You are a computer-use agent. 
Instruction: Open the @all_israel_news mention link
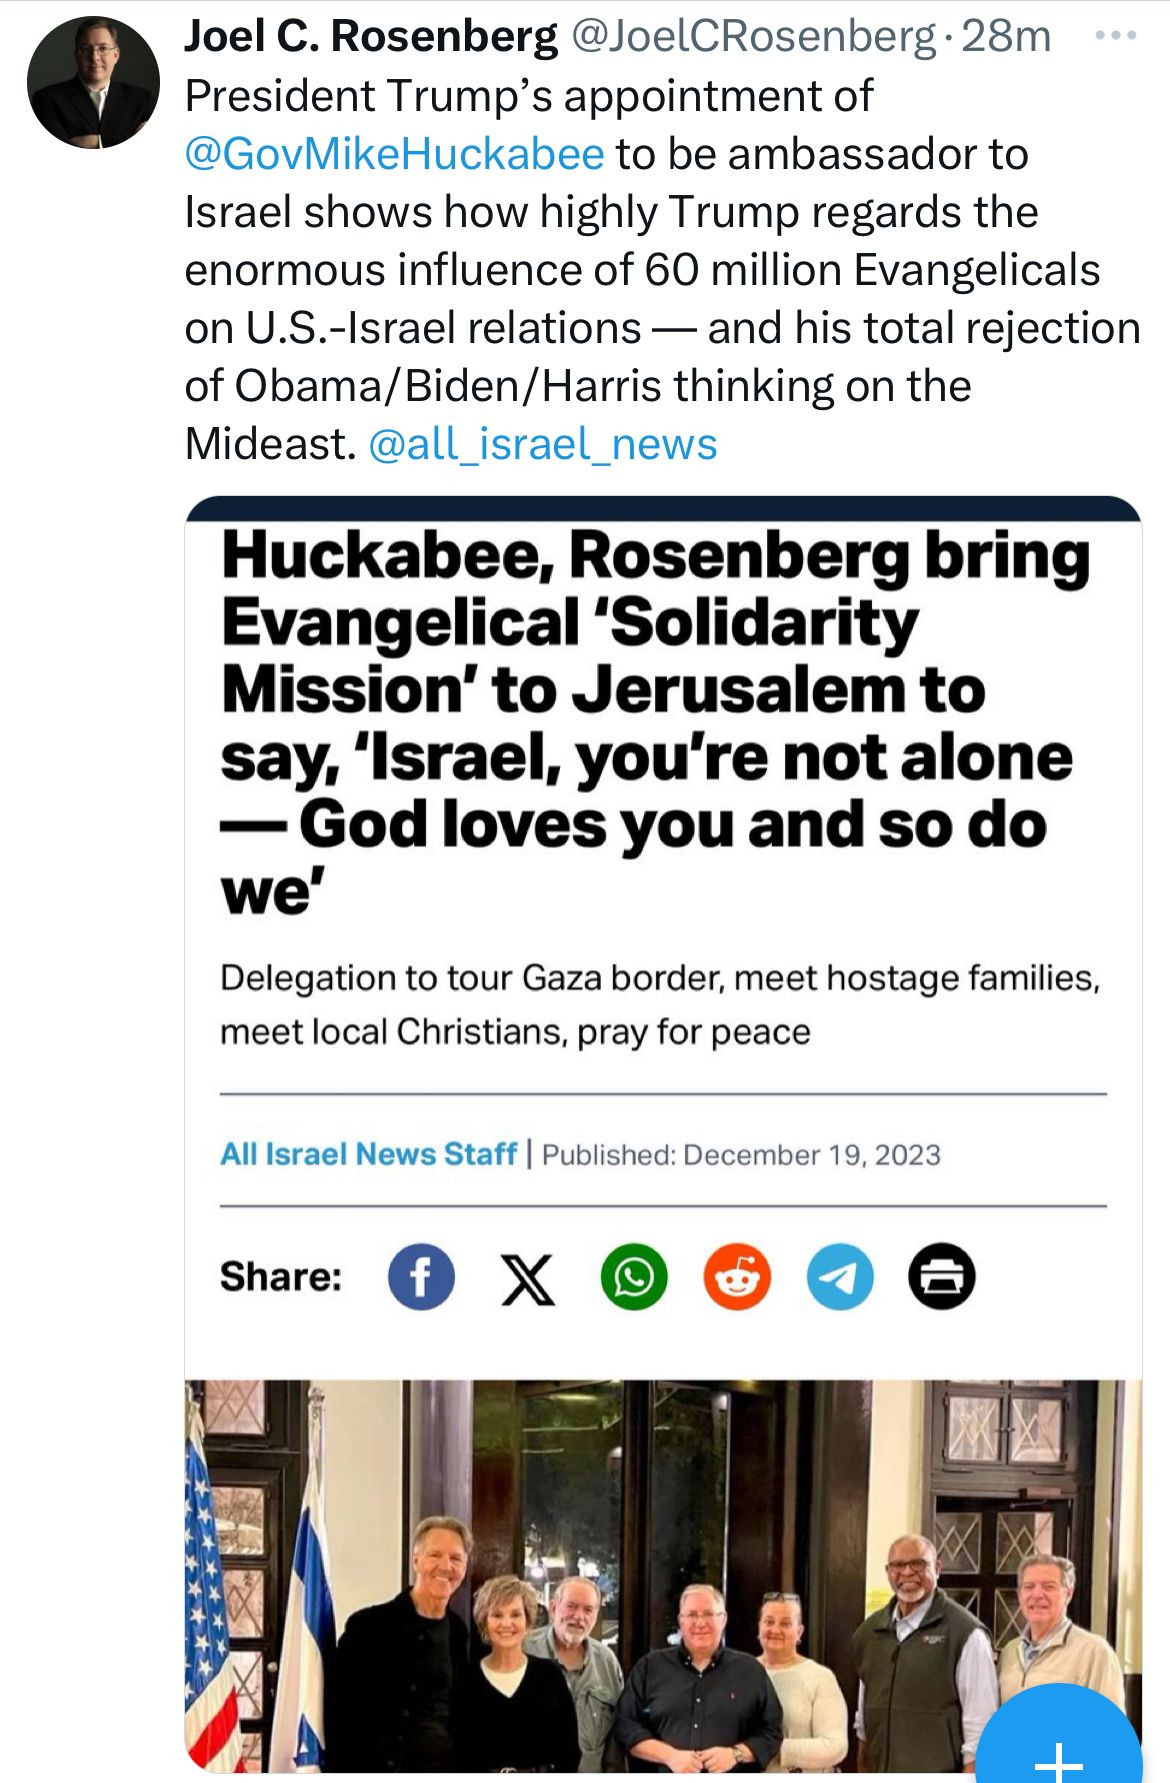pos(543,444)
